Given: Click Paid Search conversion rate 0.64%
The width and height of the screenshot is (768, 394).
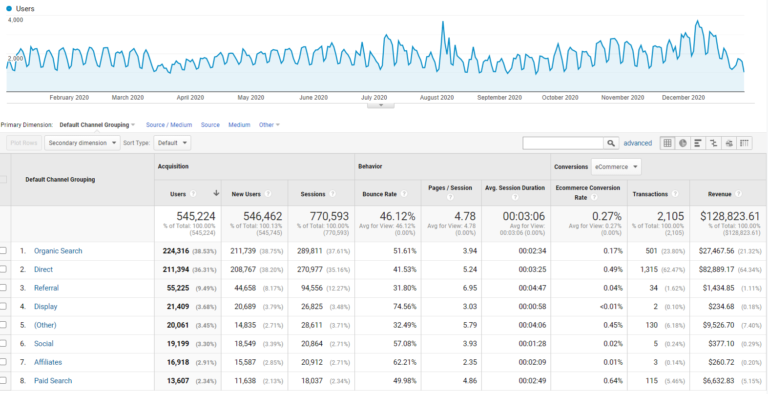Looking at the screenshot, I should tap(613, 381).
